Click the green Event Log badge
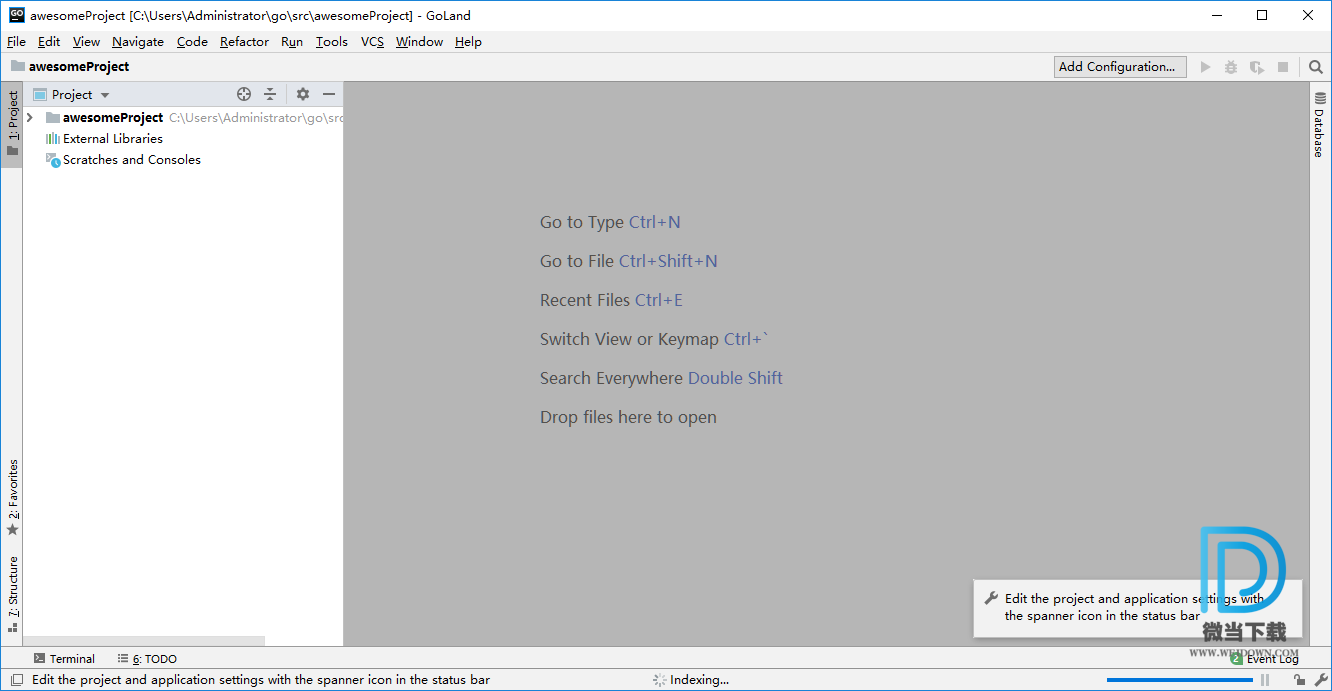Image resolution: width=1332 pixels, height=691 pixels. point(1237,659)
